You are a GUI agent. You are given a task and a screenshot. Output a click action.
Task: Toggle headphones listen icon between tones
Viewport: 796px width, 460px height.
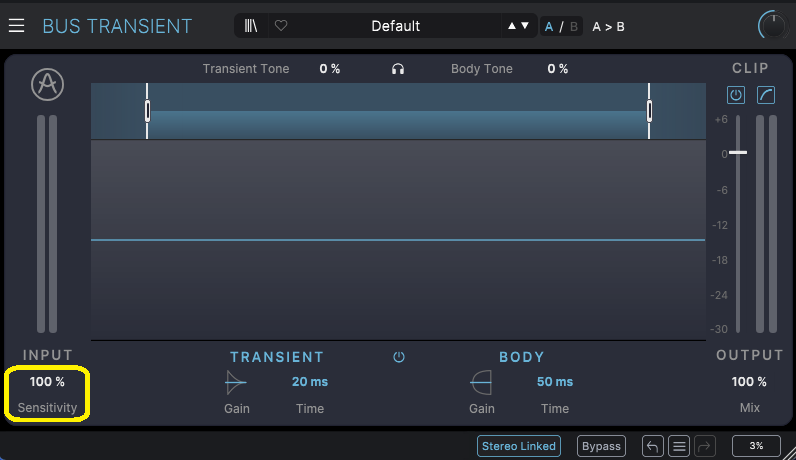[x=398, y=69]
